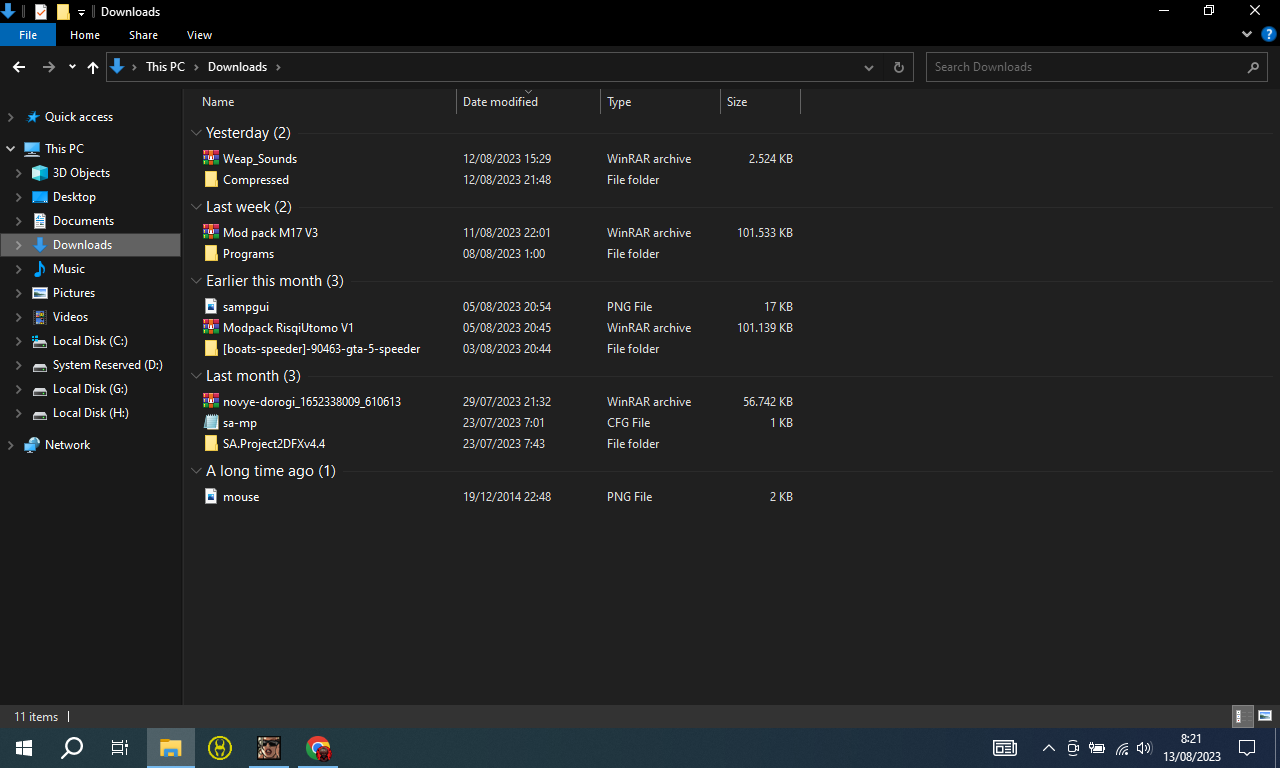Screen dimensions: 1280x768
Task: Click the Properties quick access toolbar icon
Action: coord(40,12)
